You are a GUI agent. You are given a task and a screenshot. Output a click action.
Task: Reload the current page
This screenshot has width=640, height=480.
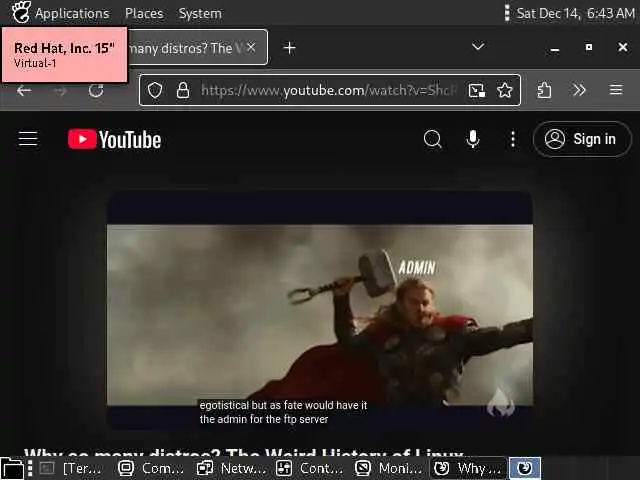coord(96,90)
